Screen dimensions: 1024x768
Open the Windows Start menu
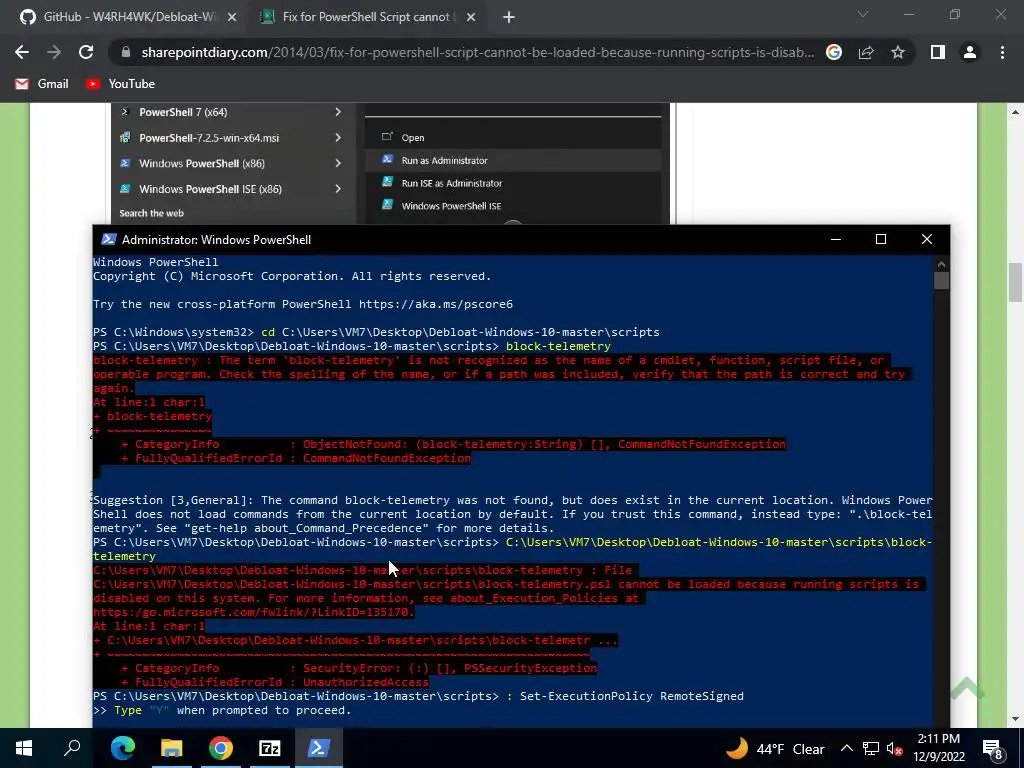(x=24, y=748)
